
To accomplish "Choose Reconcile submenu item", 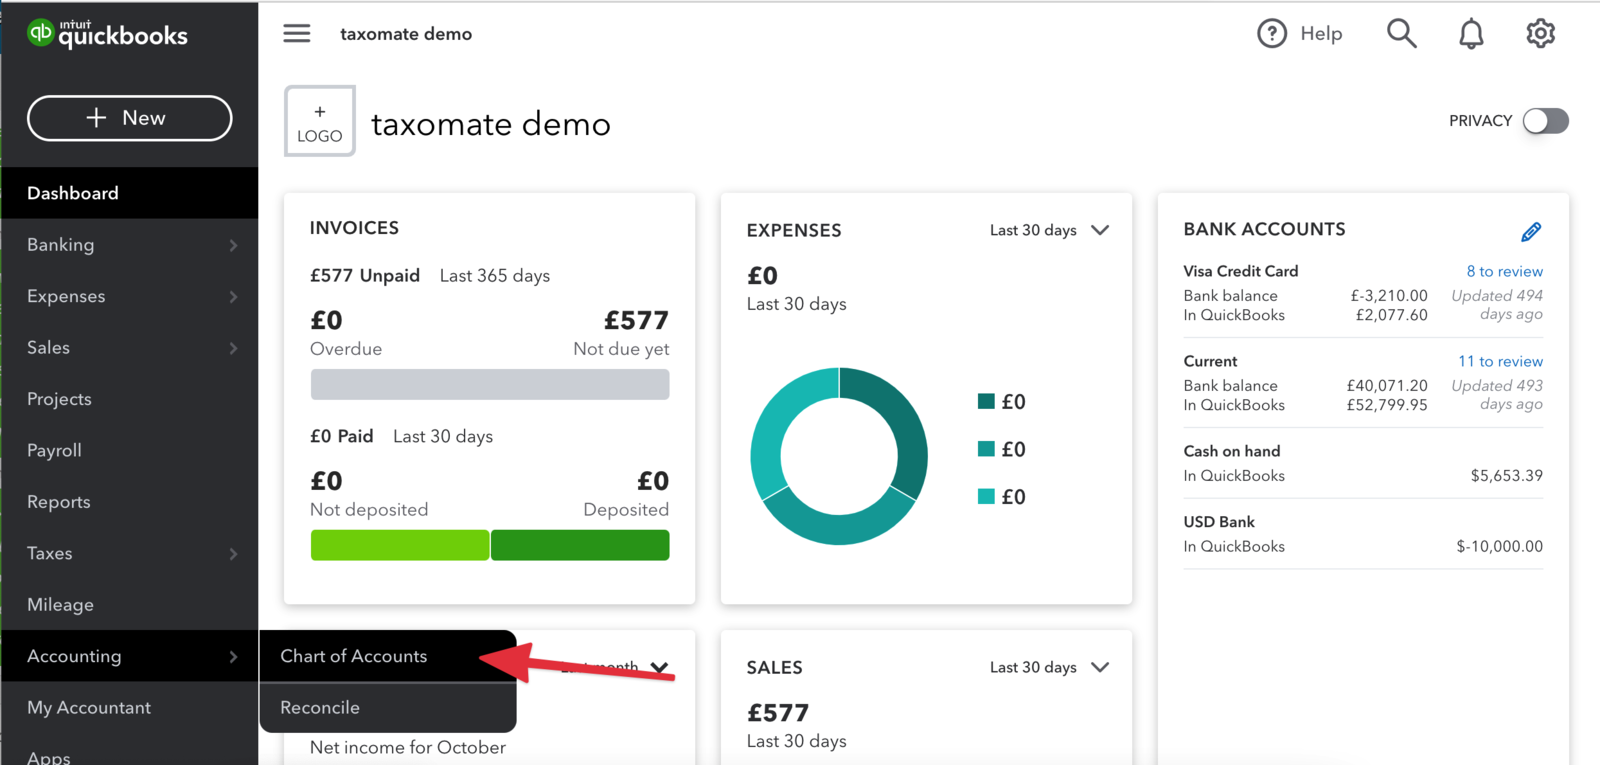I will pos(388,708).
